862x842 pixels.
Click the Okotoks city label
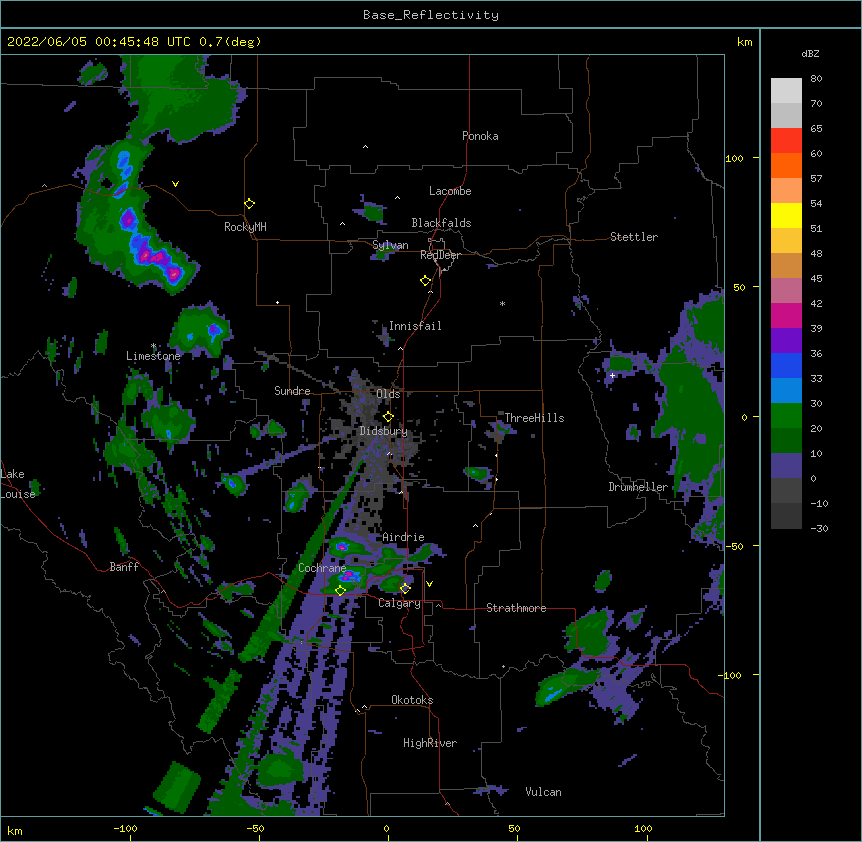coord(412,700)
